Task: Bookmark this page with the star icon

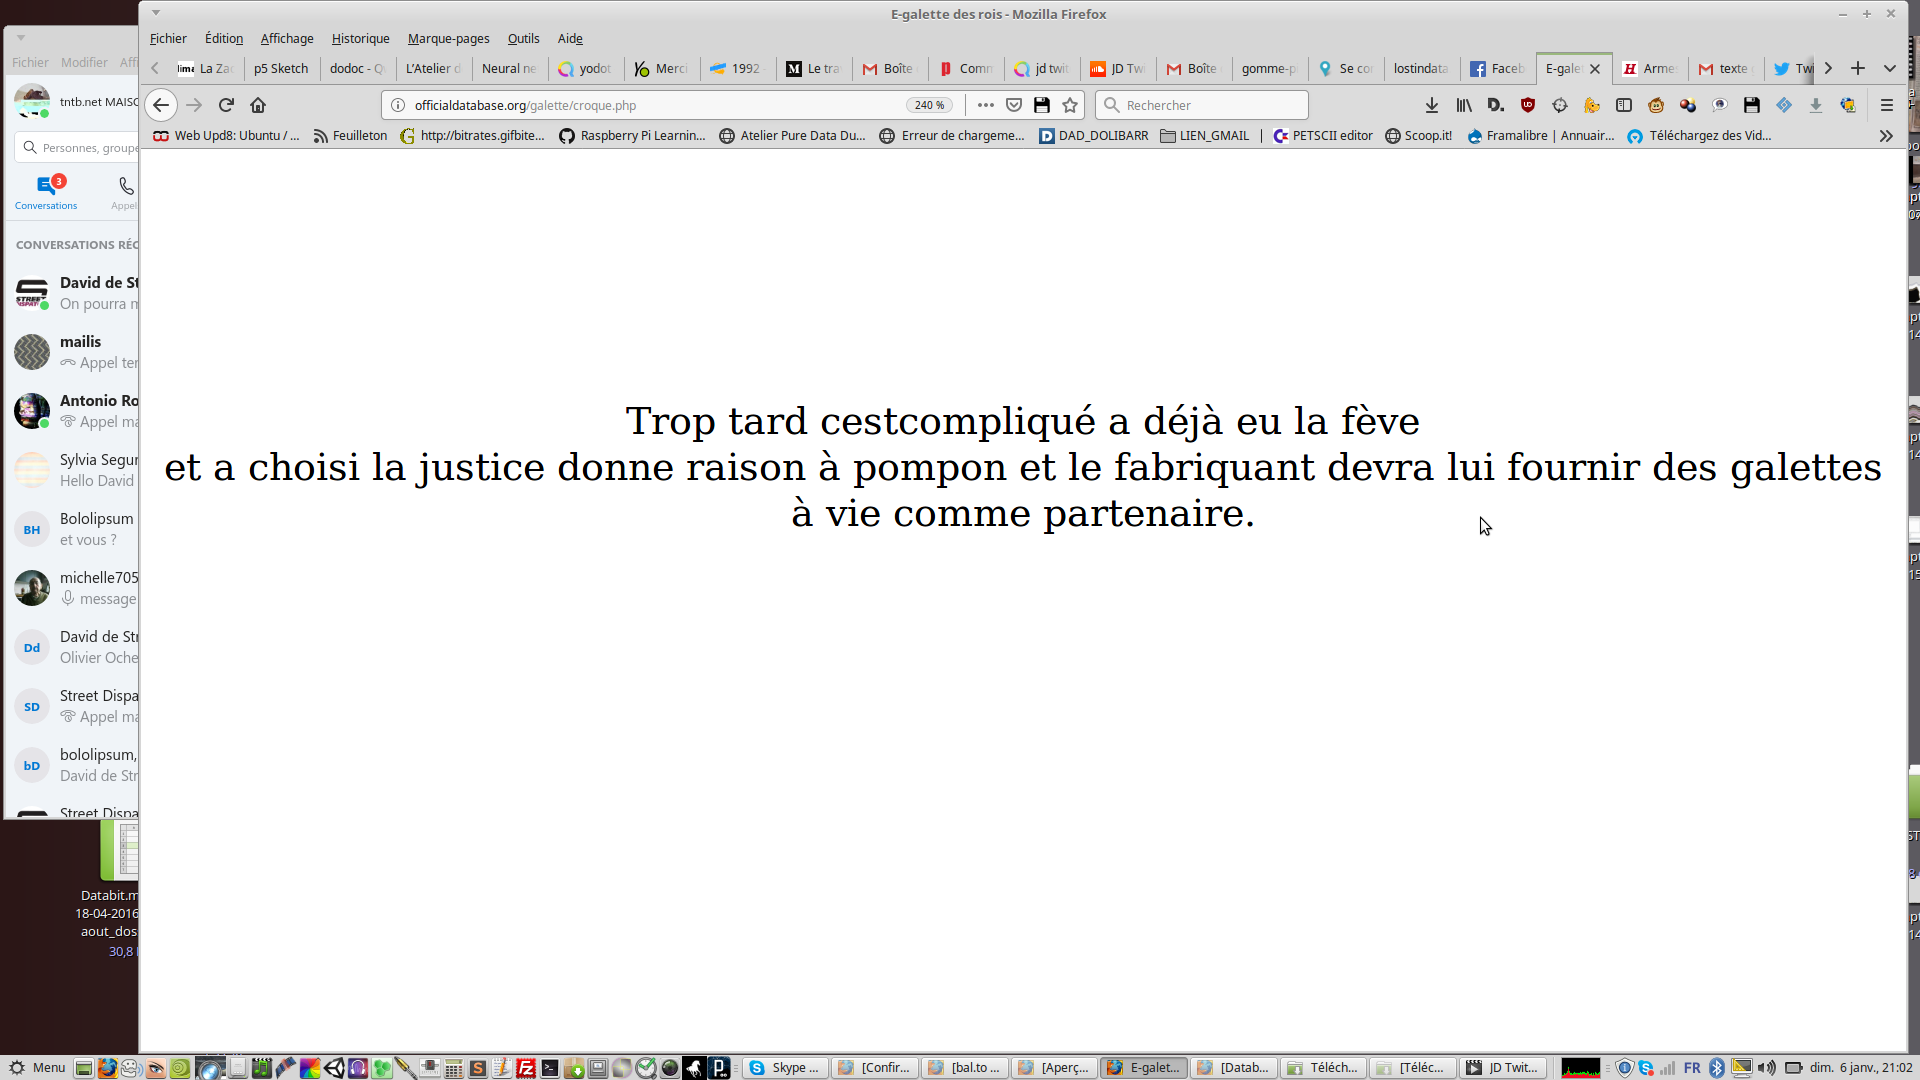Action: (x=1070, y=105)
